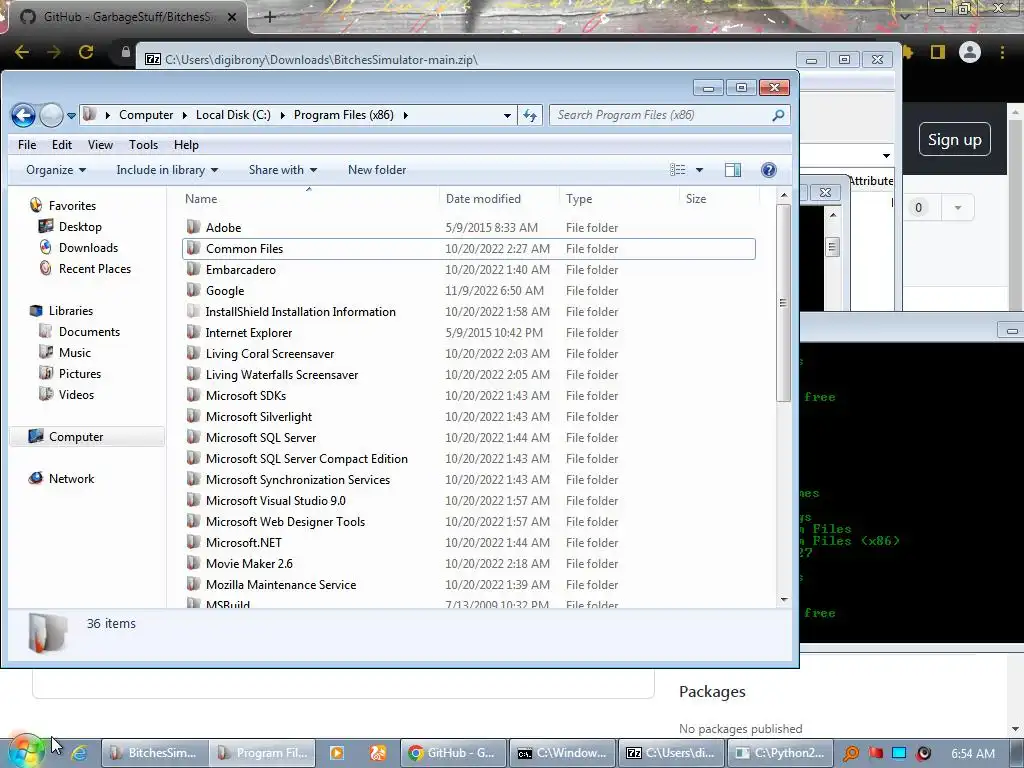Select the Internet Explorer folder
This screenshot has width=1024, height=768.
pos(249,332)
